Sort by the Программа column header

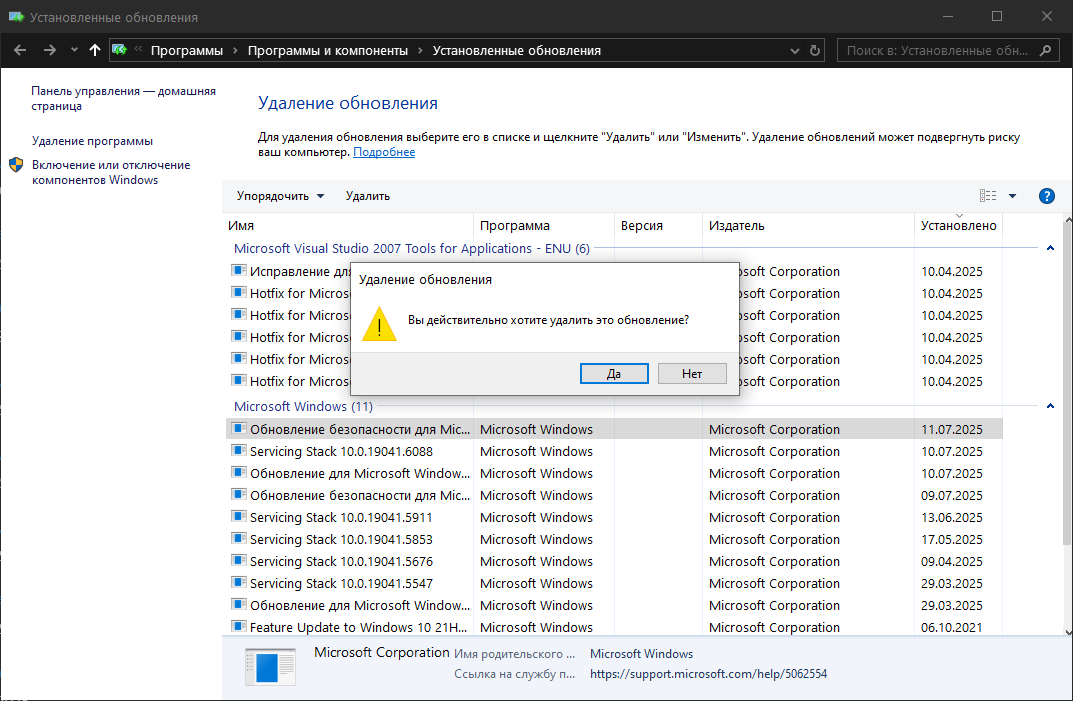[544, 225]
